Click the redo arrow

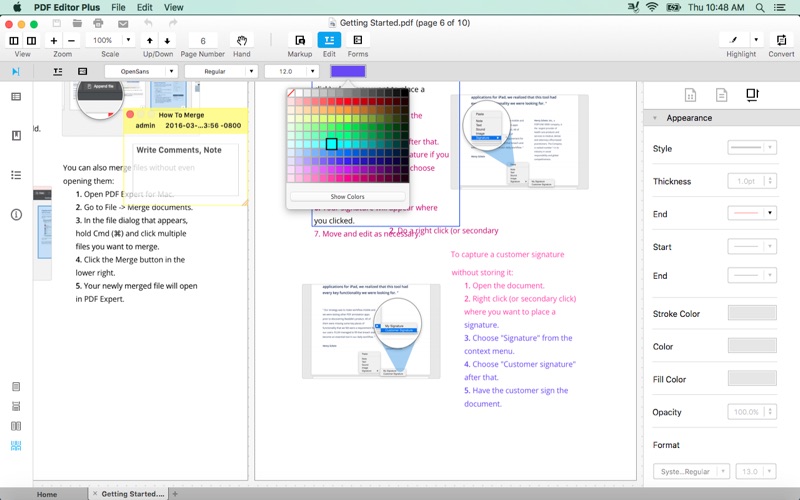click(173, 23)
